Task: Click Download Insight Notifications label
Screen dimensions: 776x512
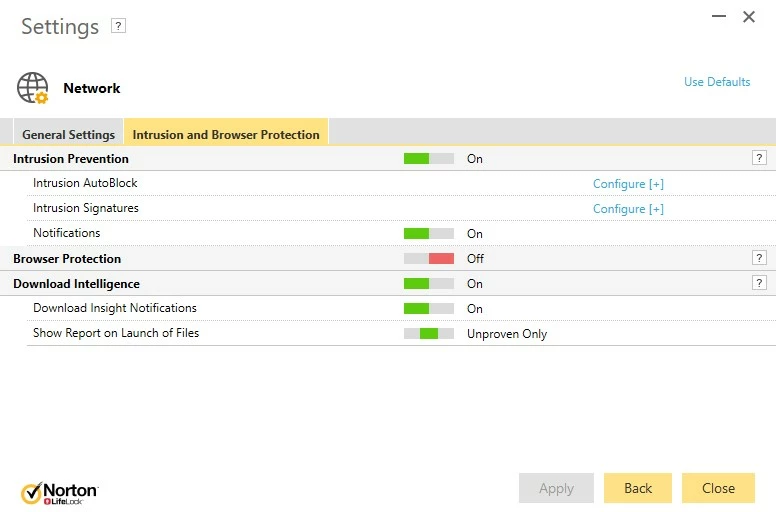Action: pos(115,308)
